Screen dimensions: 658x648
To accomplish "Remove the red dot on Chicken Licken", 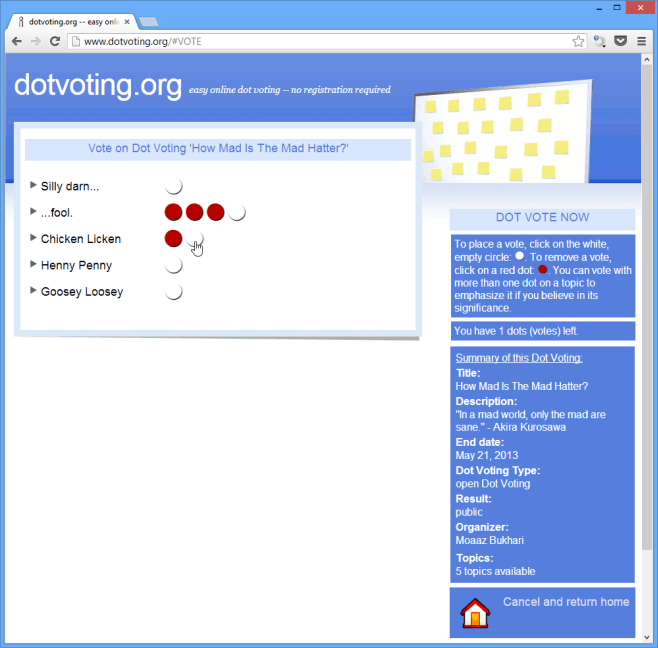I will pos(173,238).
